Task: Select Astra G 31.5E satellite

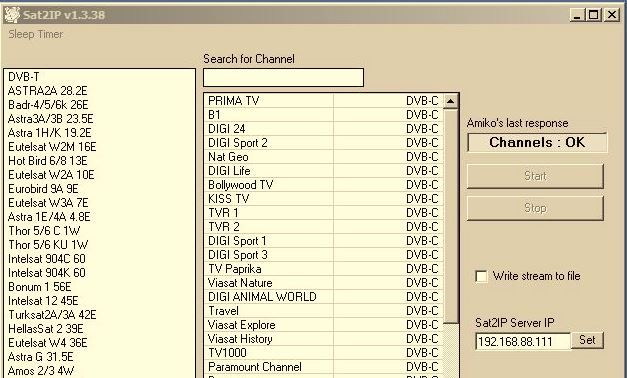Action: (99, 356)
